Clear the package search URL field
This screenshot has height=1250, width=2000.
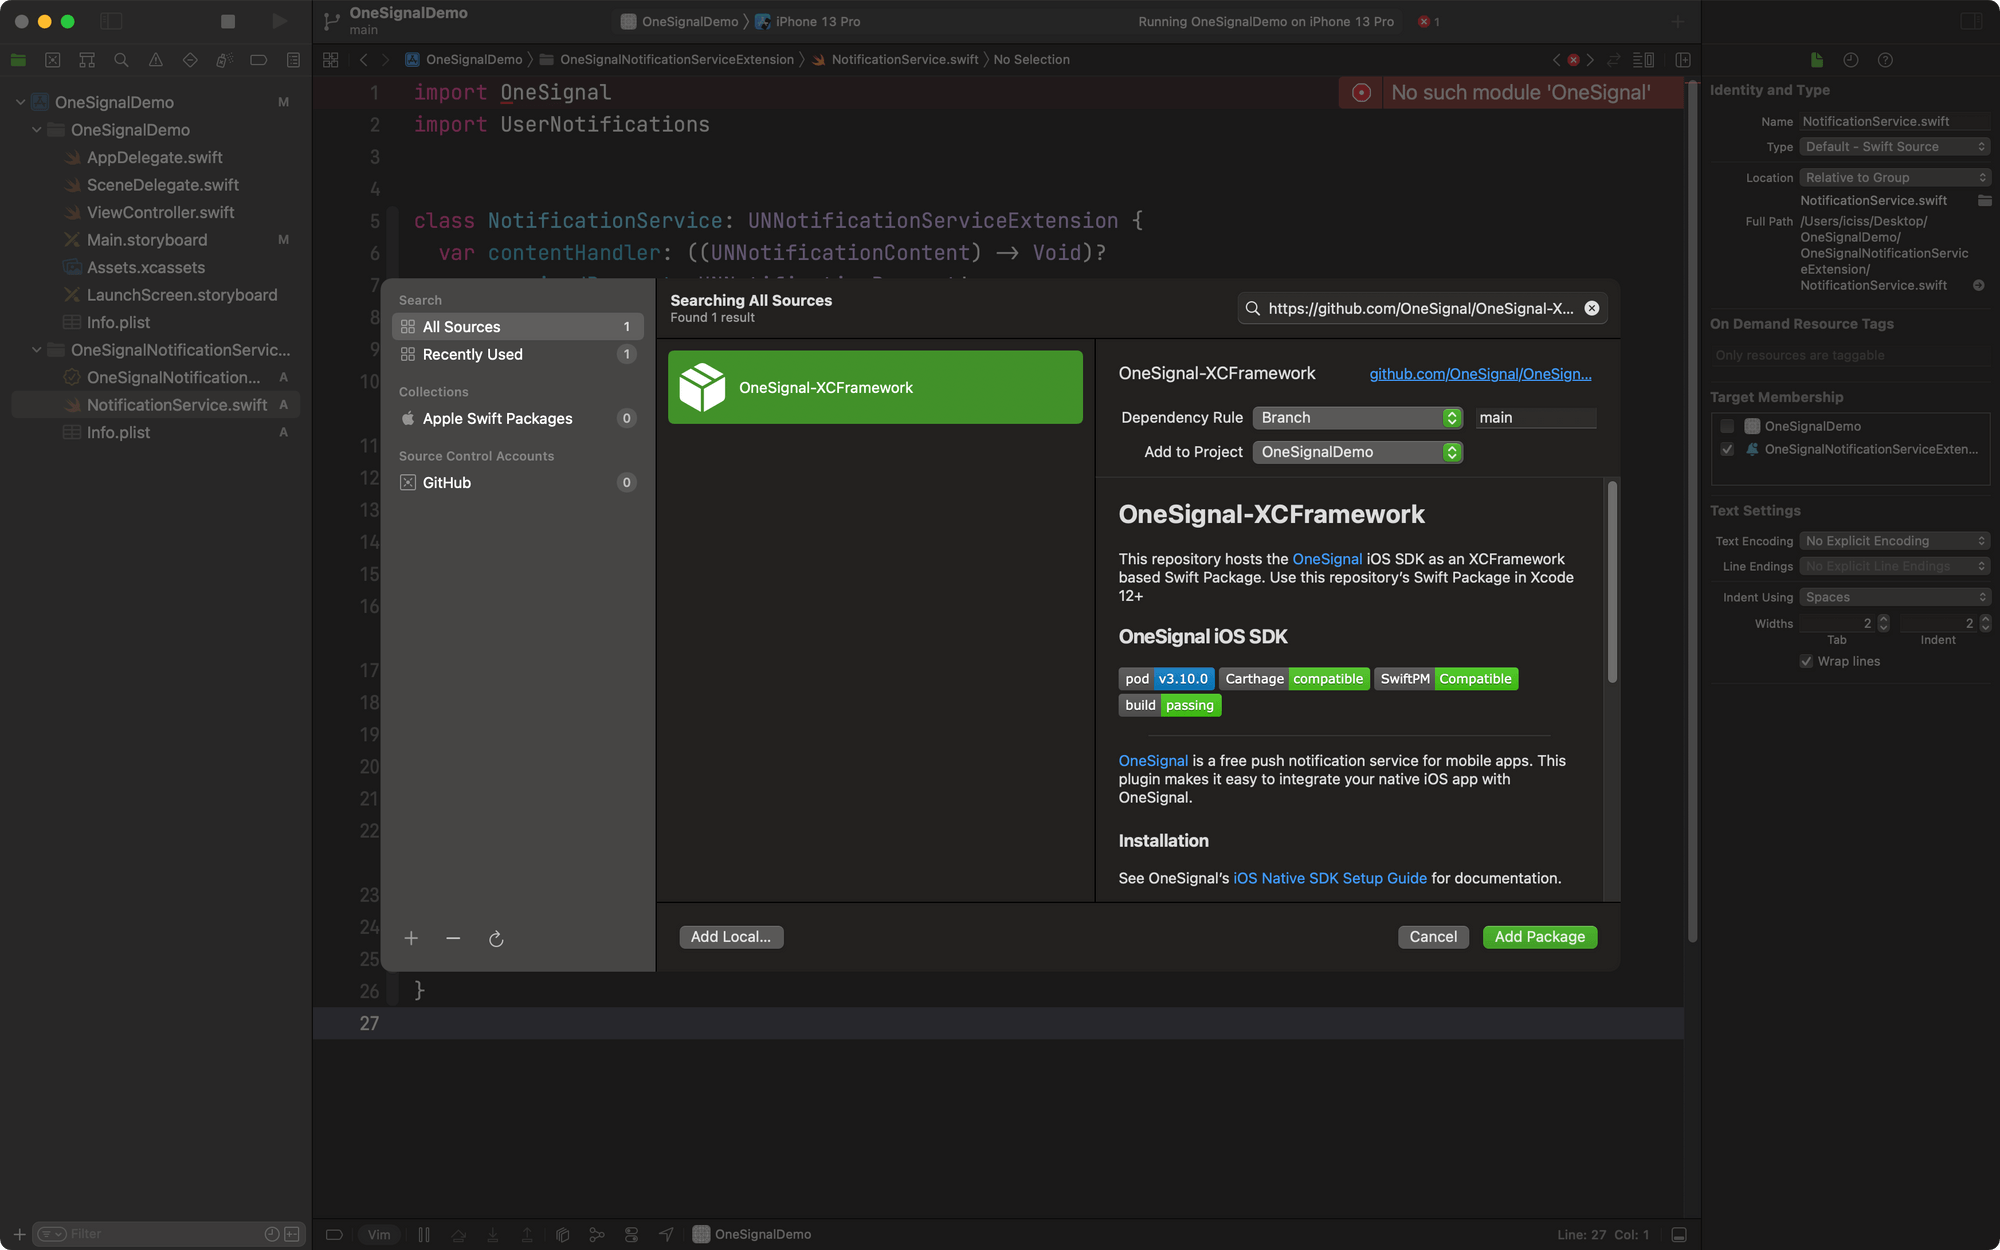(x=1592, y=308)
